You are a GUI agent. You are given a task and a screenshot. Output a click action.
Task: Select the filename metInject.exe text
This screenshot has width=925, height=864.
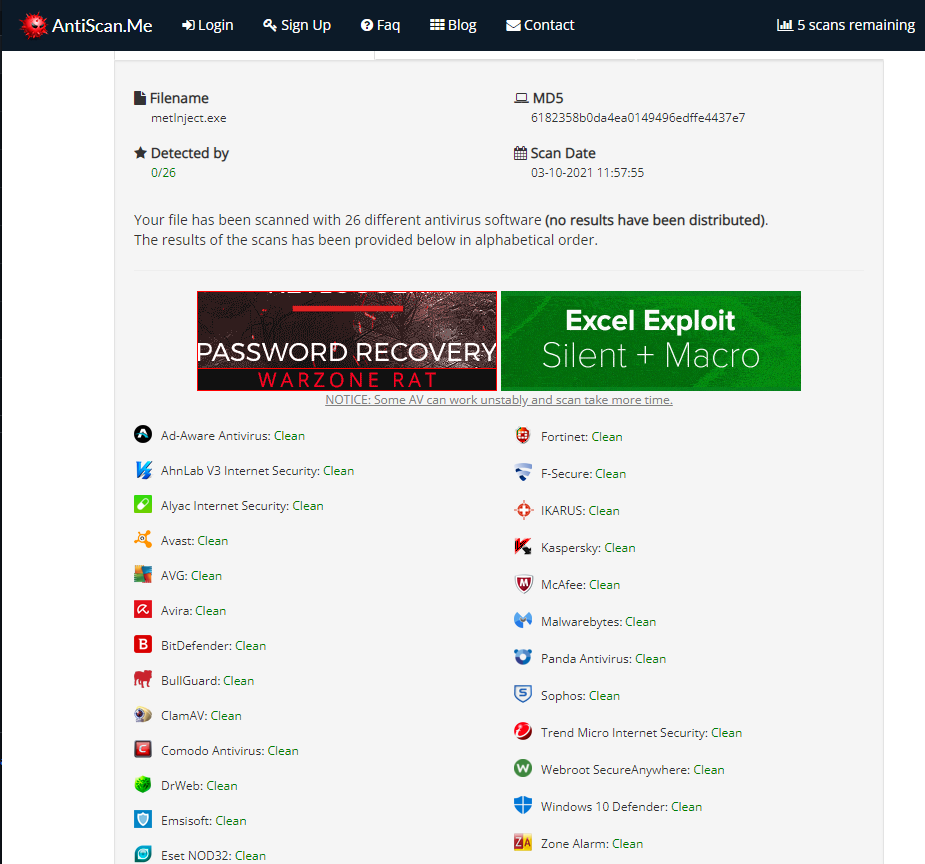coord(189,118)
